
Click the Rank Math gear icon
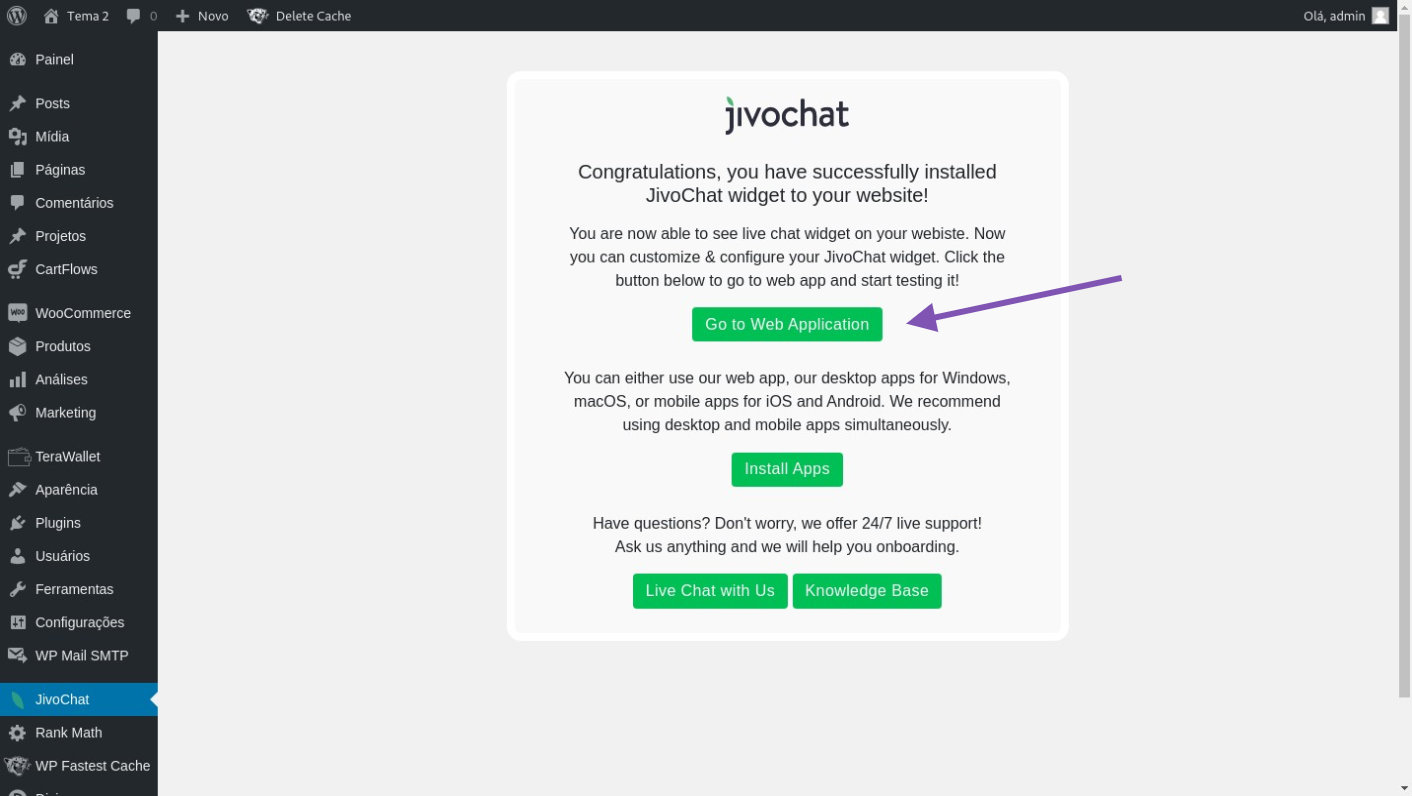(17, 733)
